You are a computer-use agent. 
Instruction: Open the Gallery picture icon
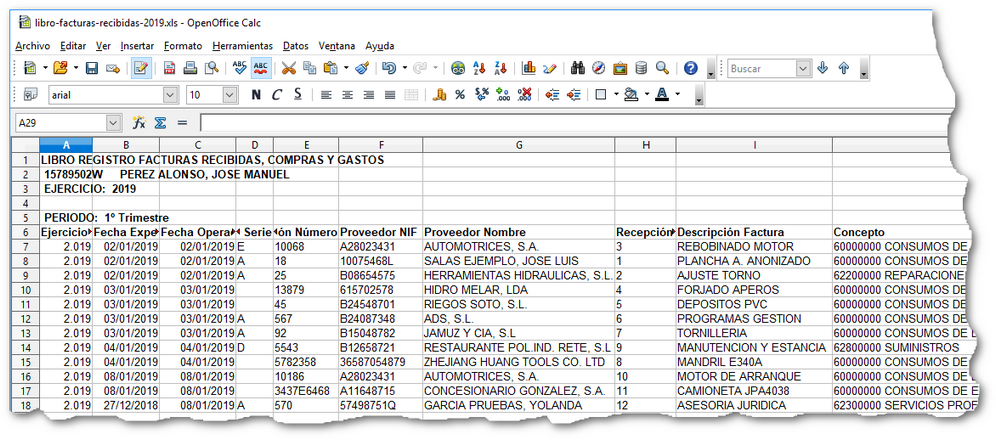[x=620, y=68]
